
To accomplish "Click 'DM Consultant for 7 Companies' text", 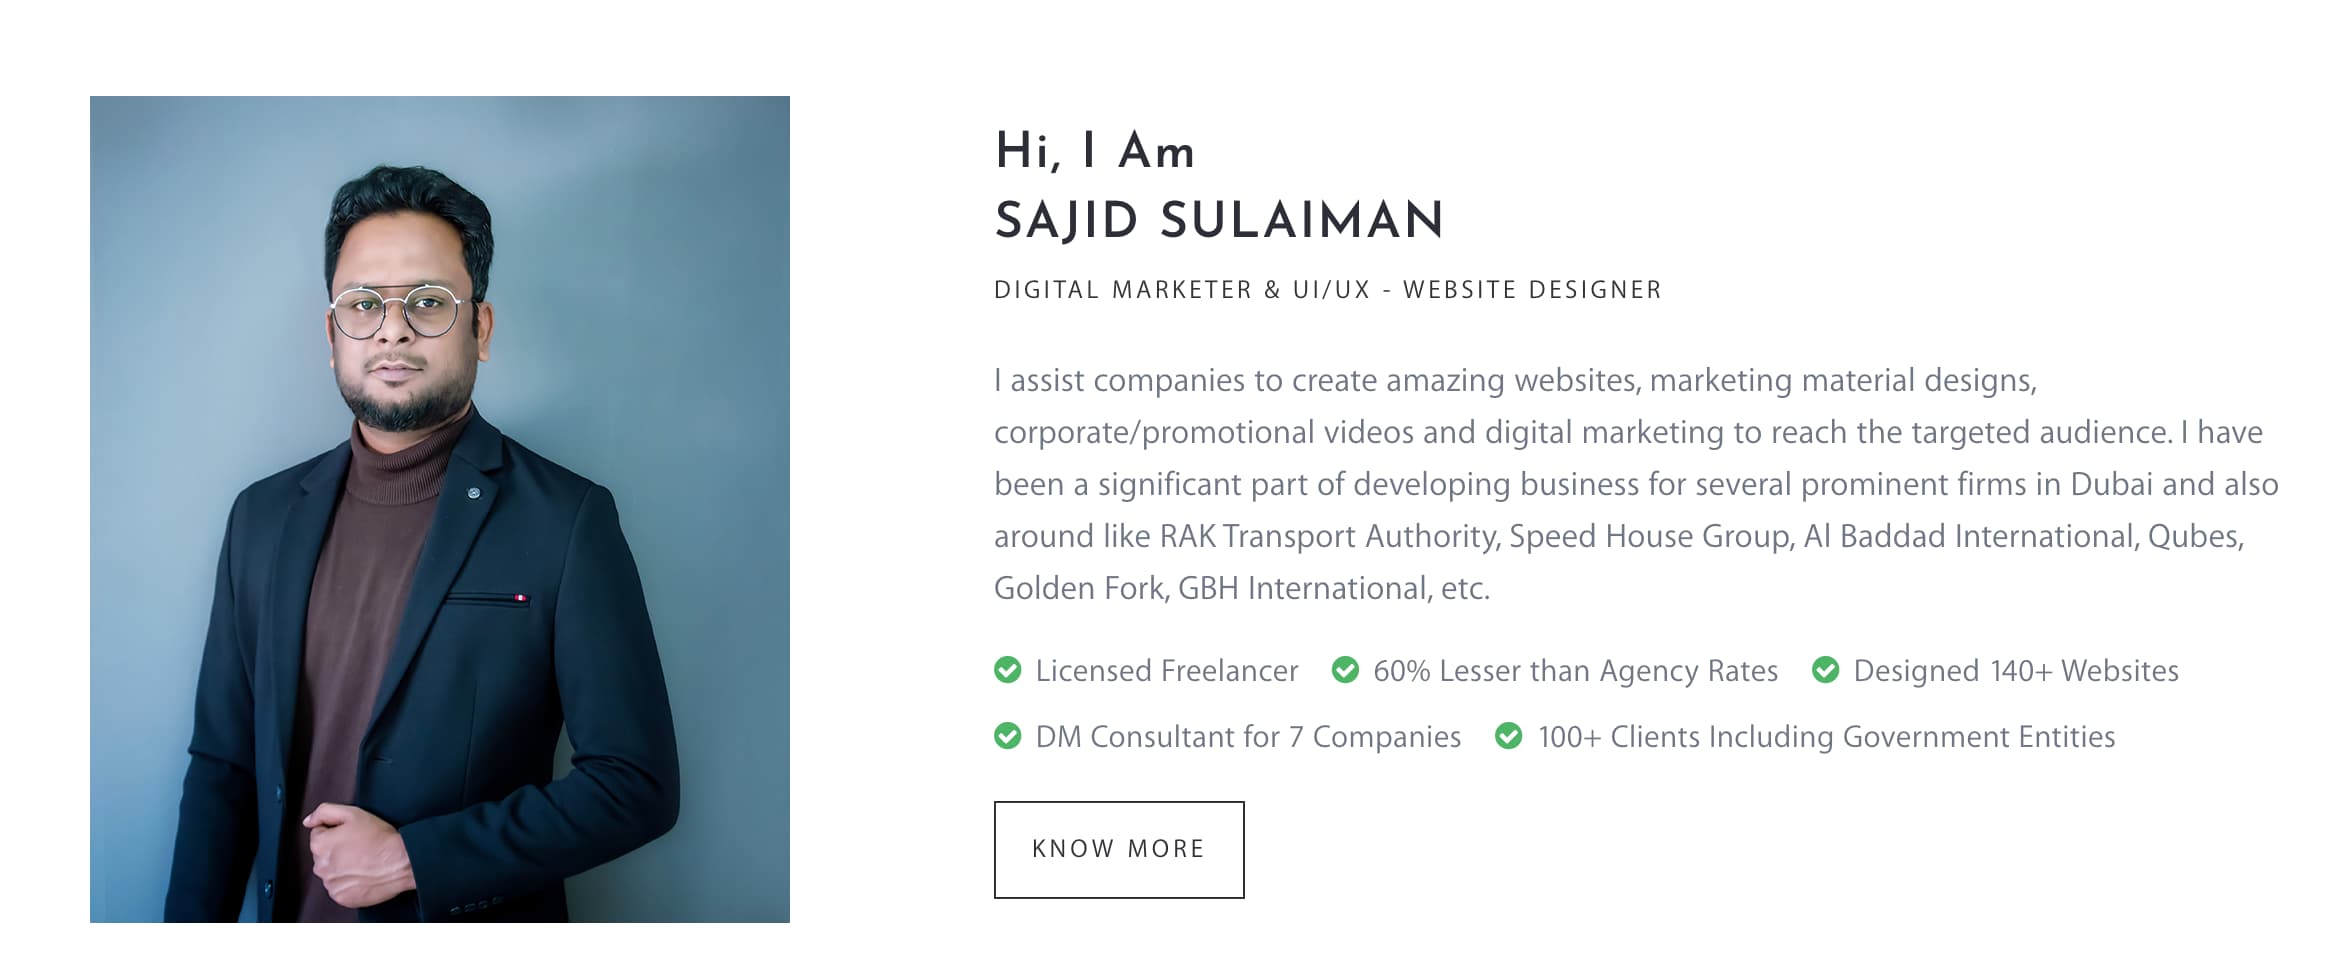I will pos(1248,737).
